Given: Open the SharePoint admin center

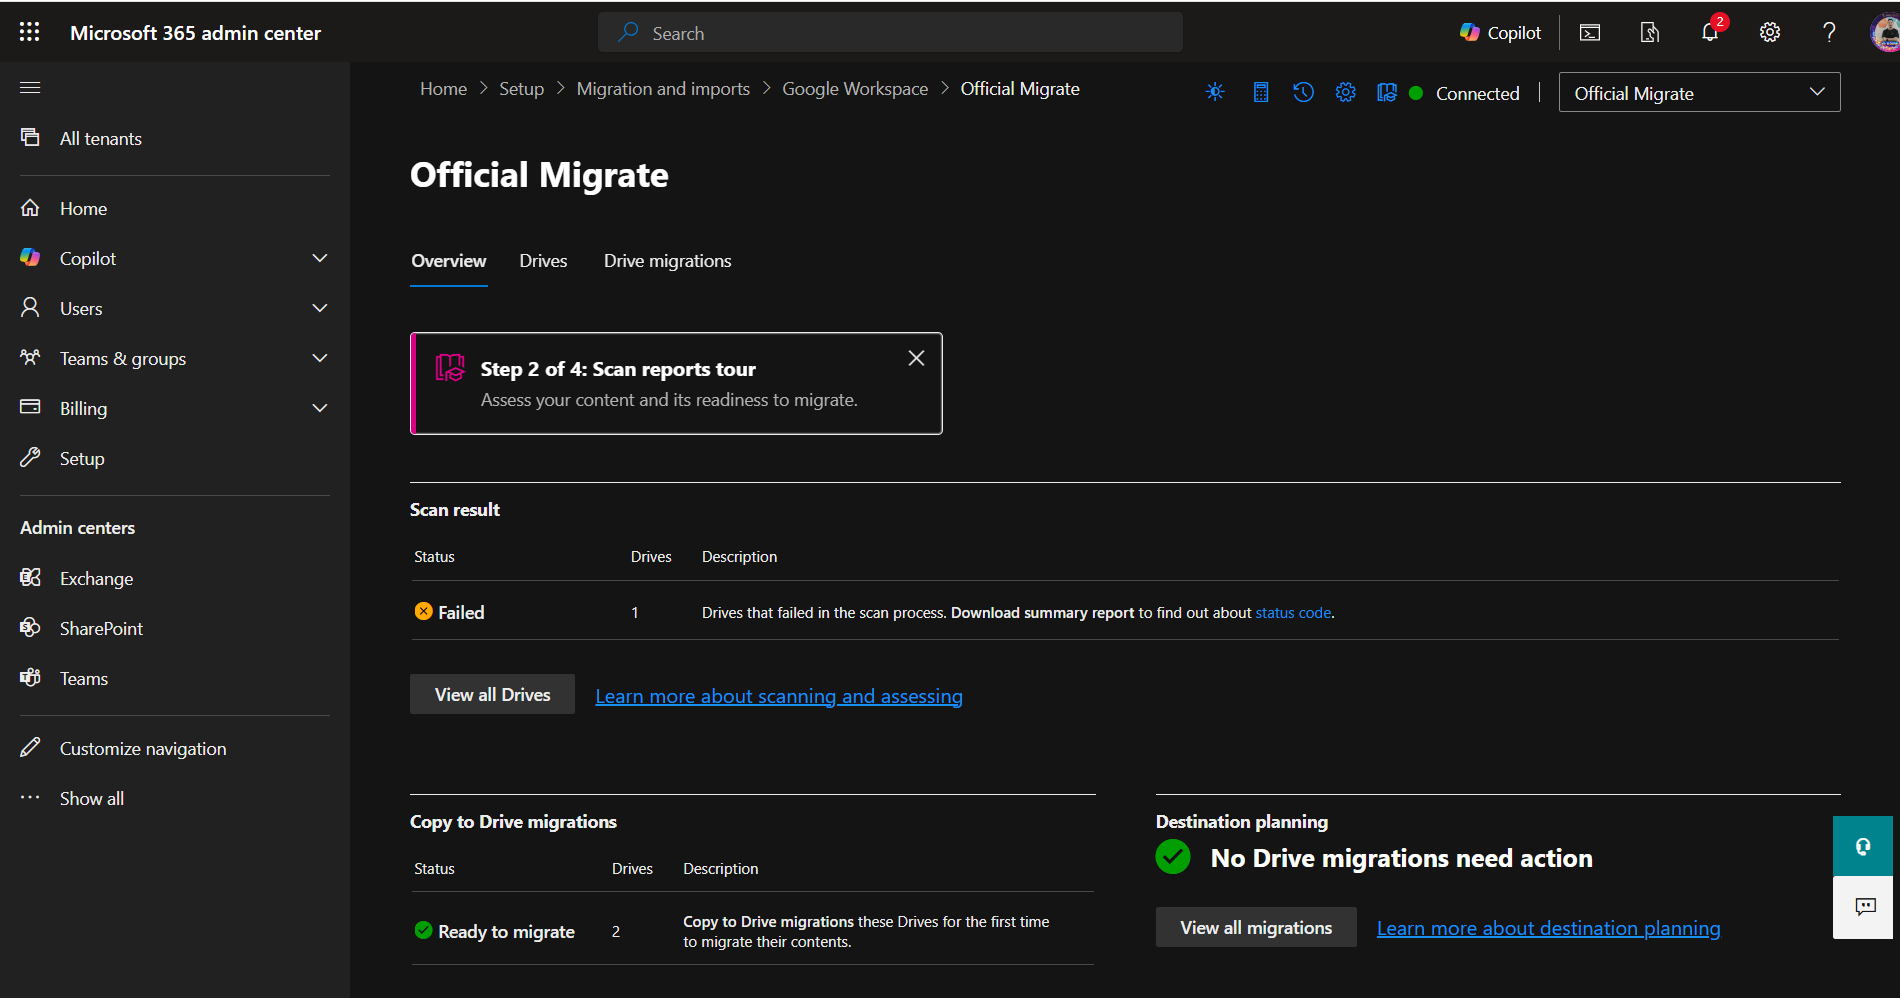Looking at the screenshot, I should 100,628.
